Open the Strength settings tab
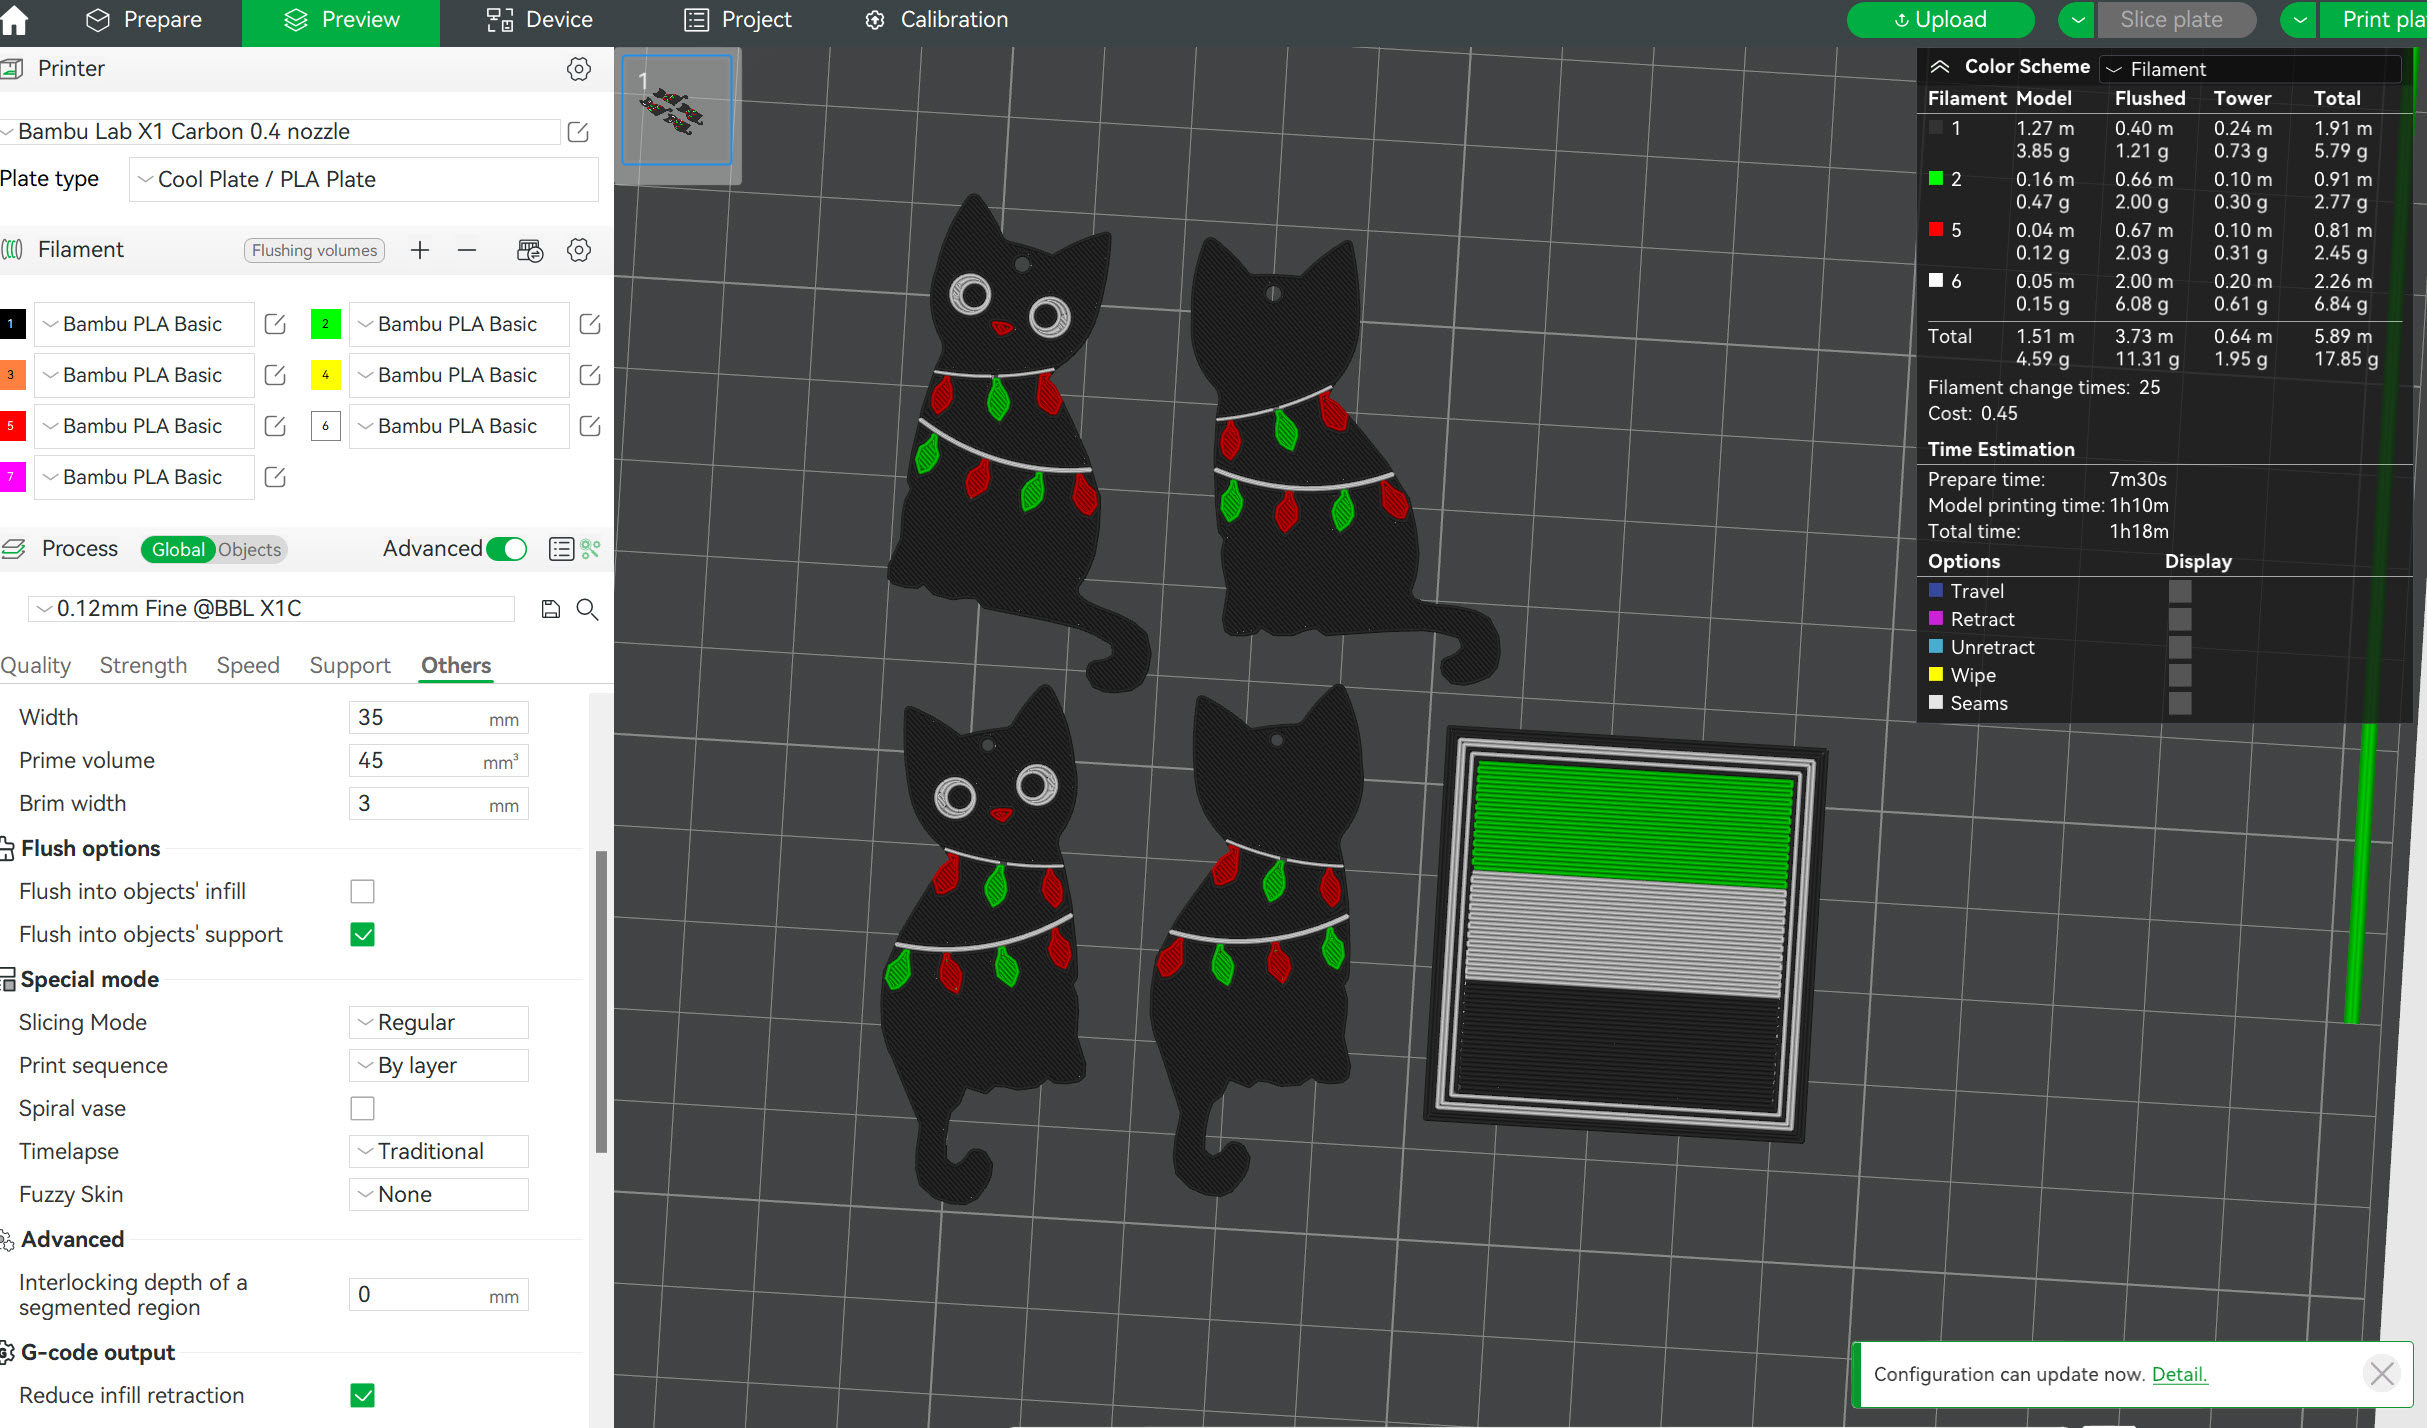The width and height of the screenshot is (2427, 1428). pyautogui.click(x=143, y=665)
